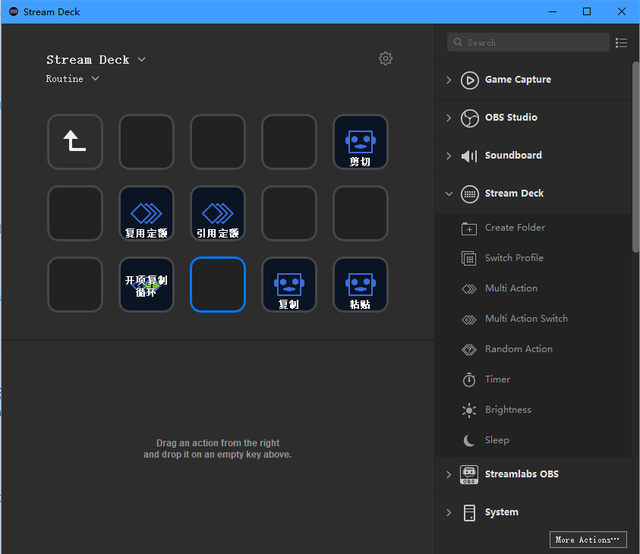Select the 剪切 robot key
The image size is (640, 554).
(360, 142)
